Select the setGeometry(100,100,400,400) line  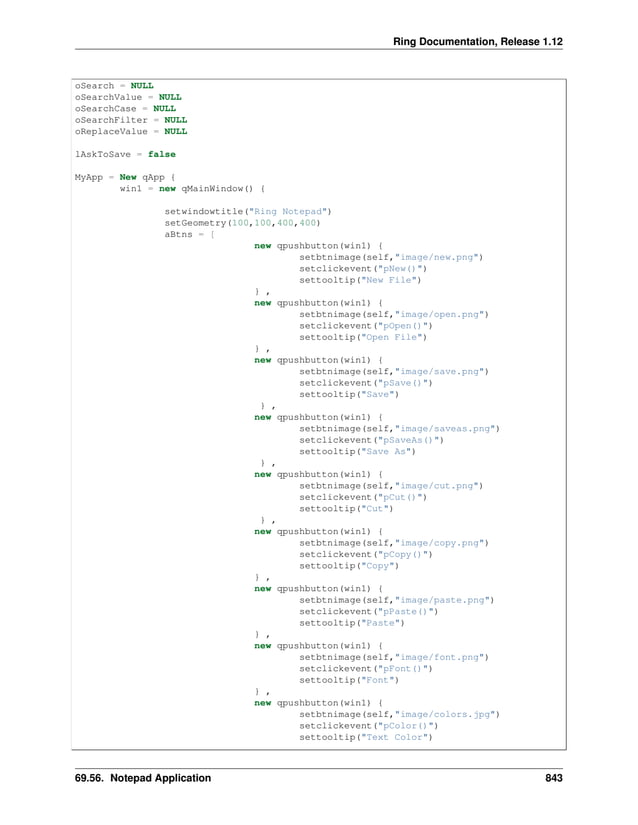point(242,223)
